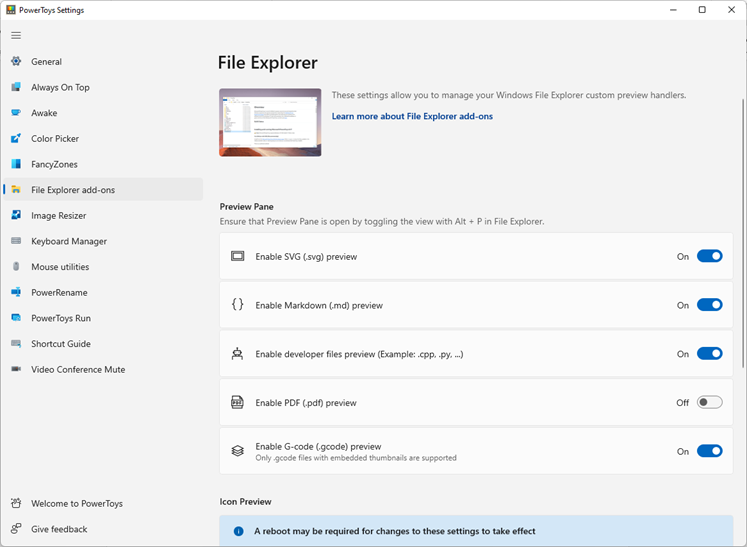747x547 pixels.
Task: Open the PowerToys Run settings page
Action: (x=60, y=318)
